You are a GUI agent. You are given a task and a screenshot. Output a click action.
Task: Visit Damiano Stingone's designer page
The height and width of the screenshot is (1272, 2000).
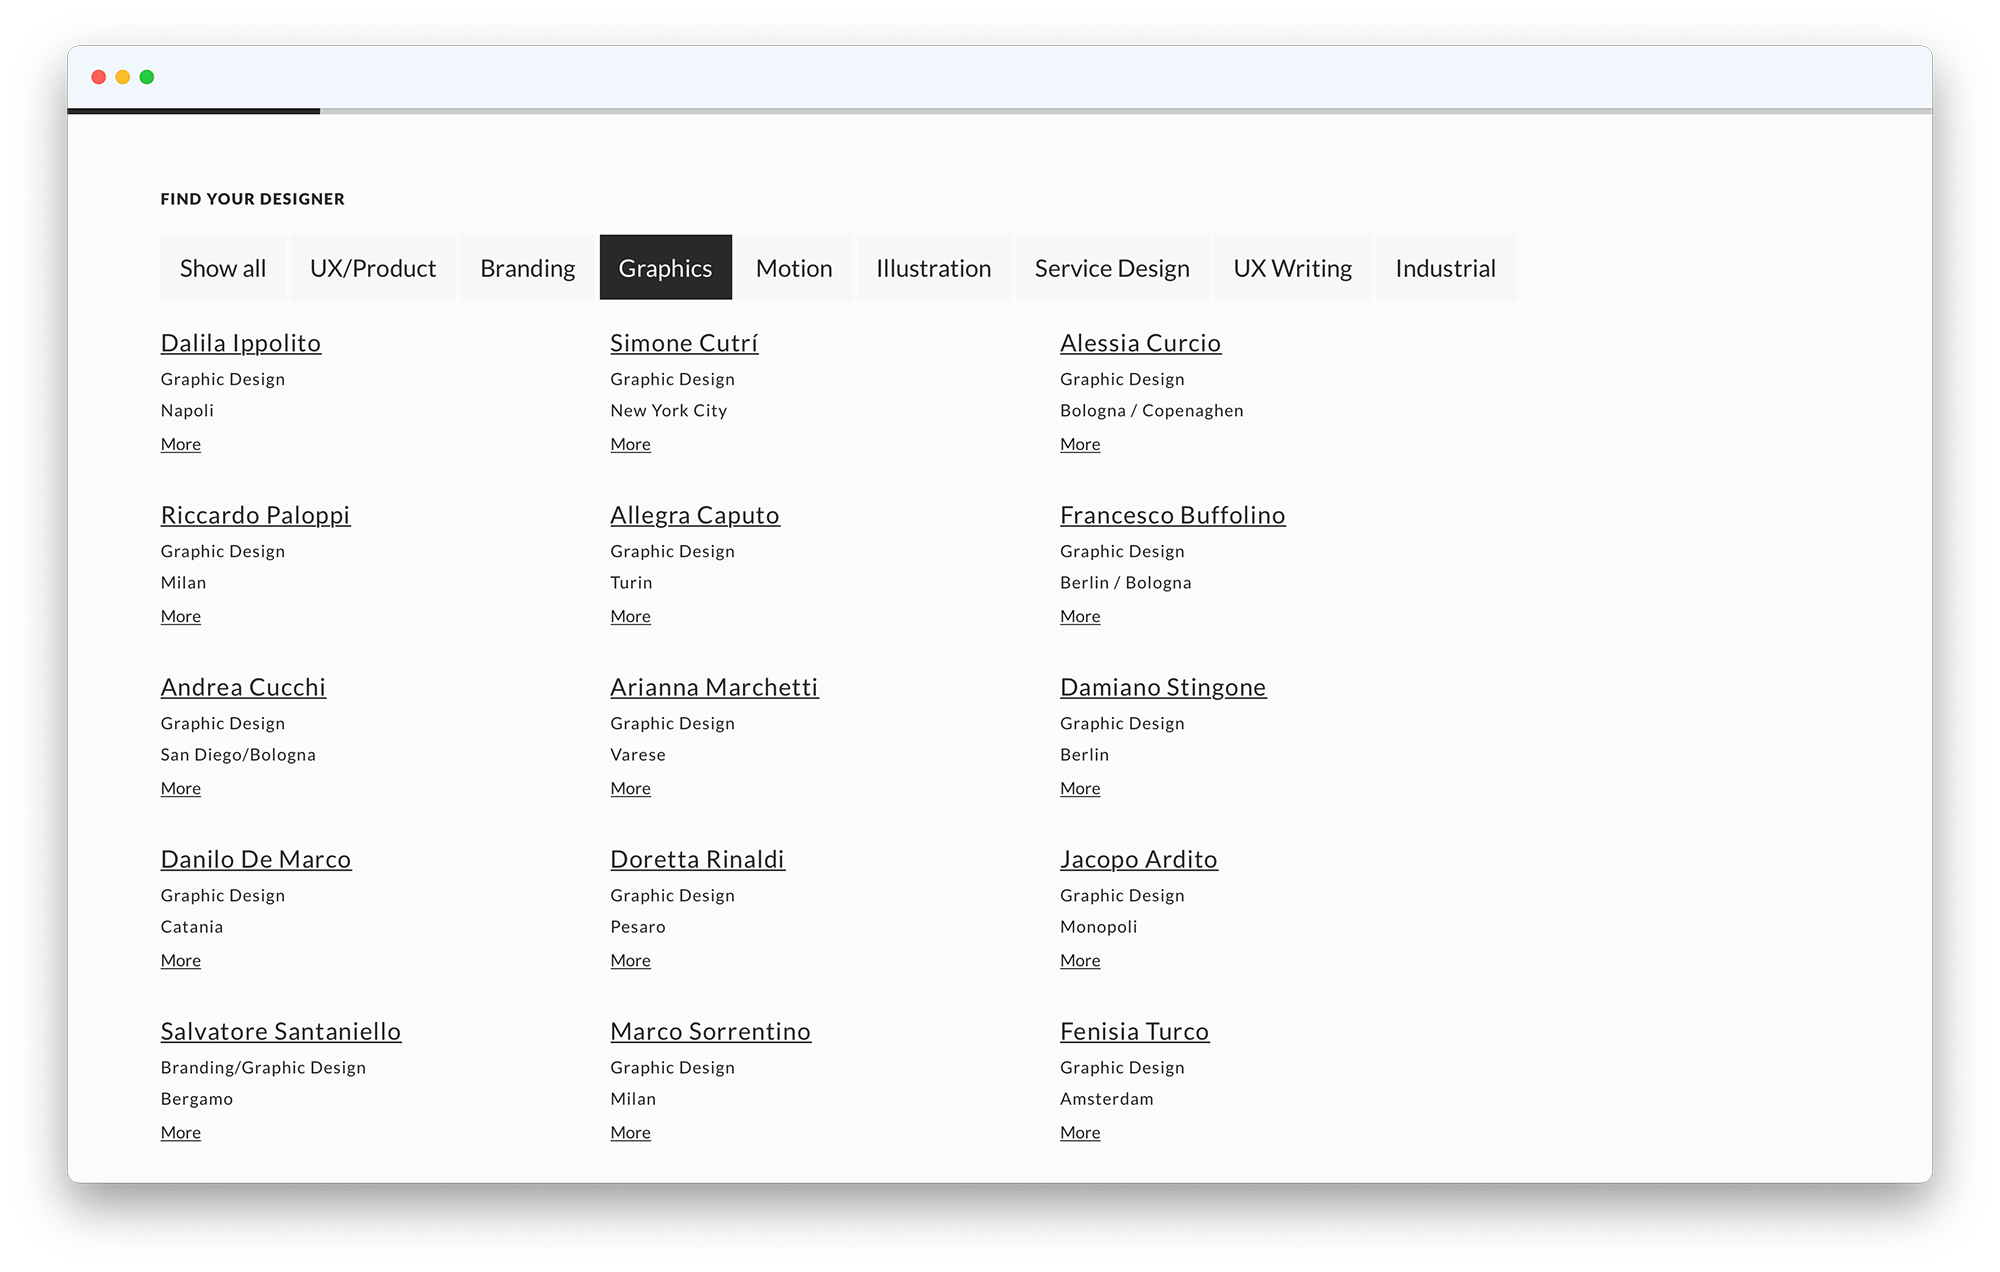click(1163, 687)
